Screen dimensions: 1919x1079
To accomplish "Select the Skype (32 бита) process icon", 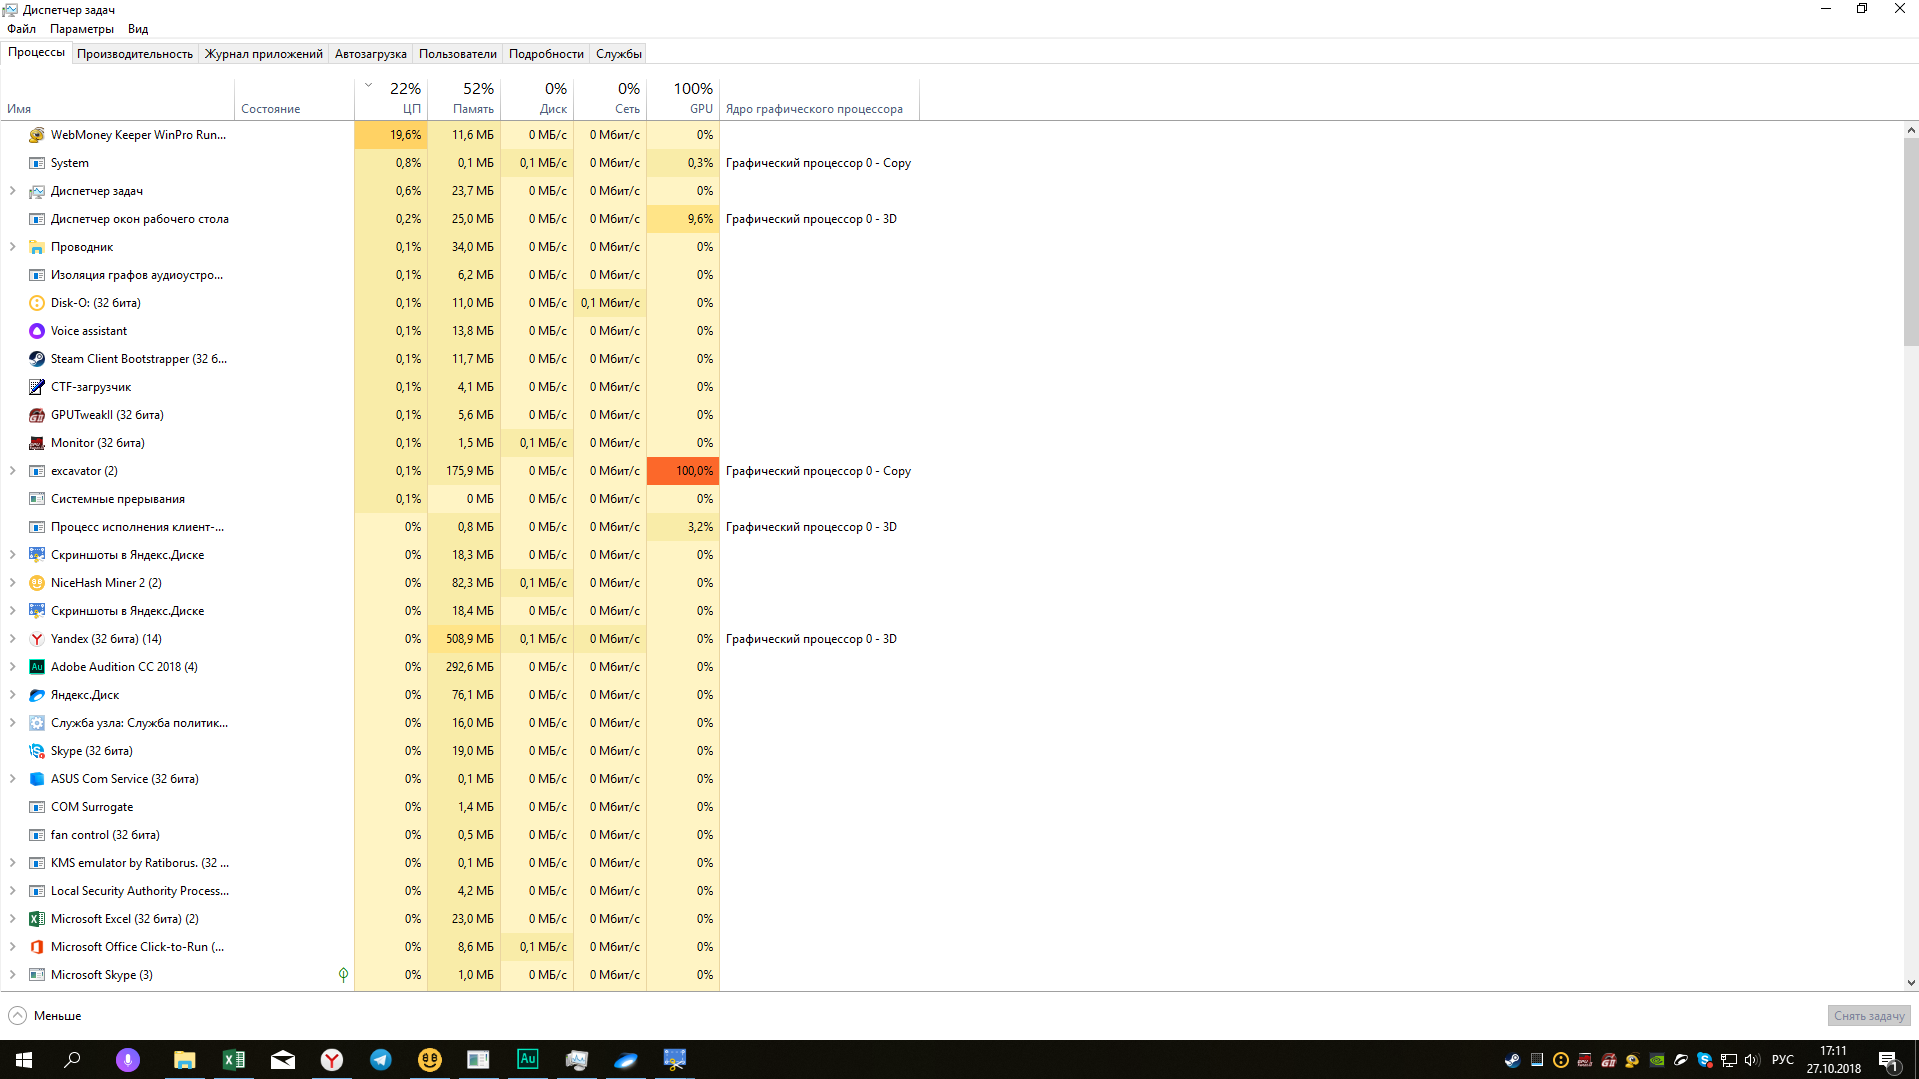I will [x=37, y=751].
